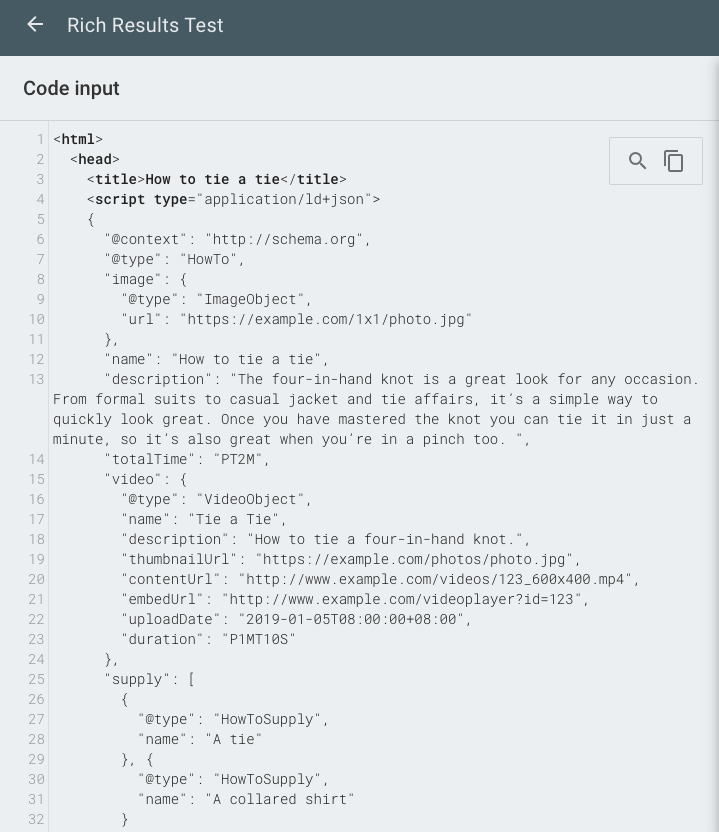The image size is (719, 832).
Task: Open search in the code editor
Action: (637, 161)
